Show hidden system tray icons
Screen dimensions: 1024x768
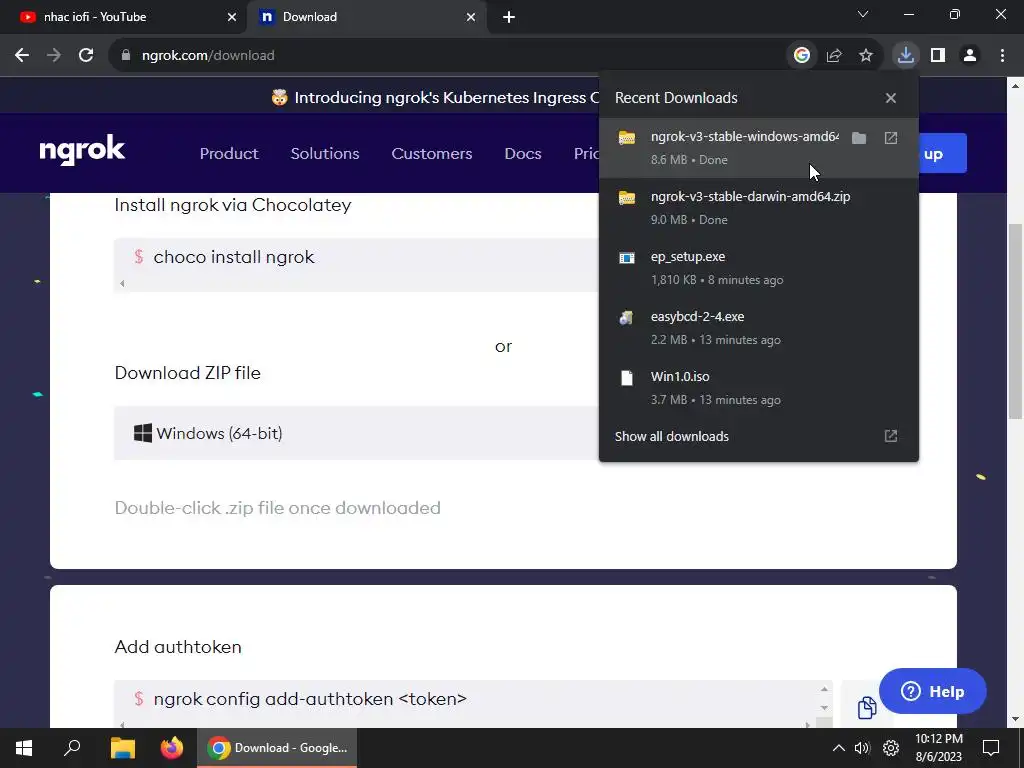coord(839,748)
